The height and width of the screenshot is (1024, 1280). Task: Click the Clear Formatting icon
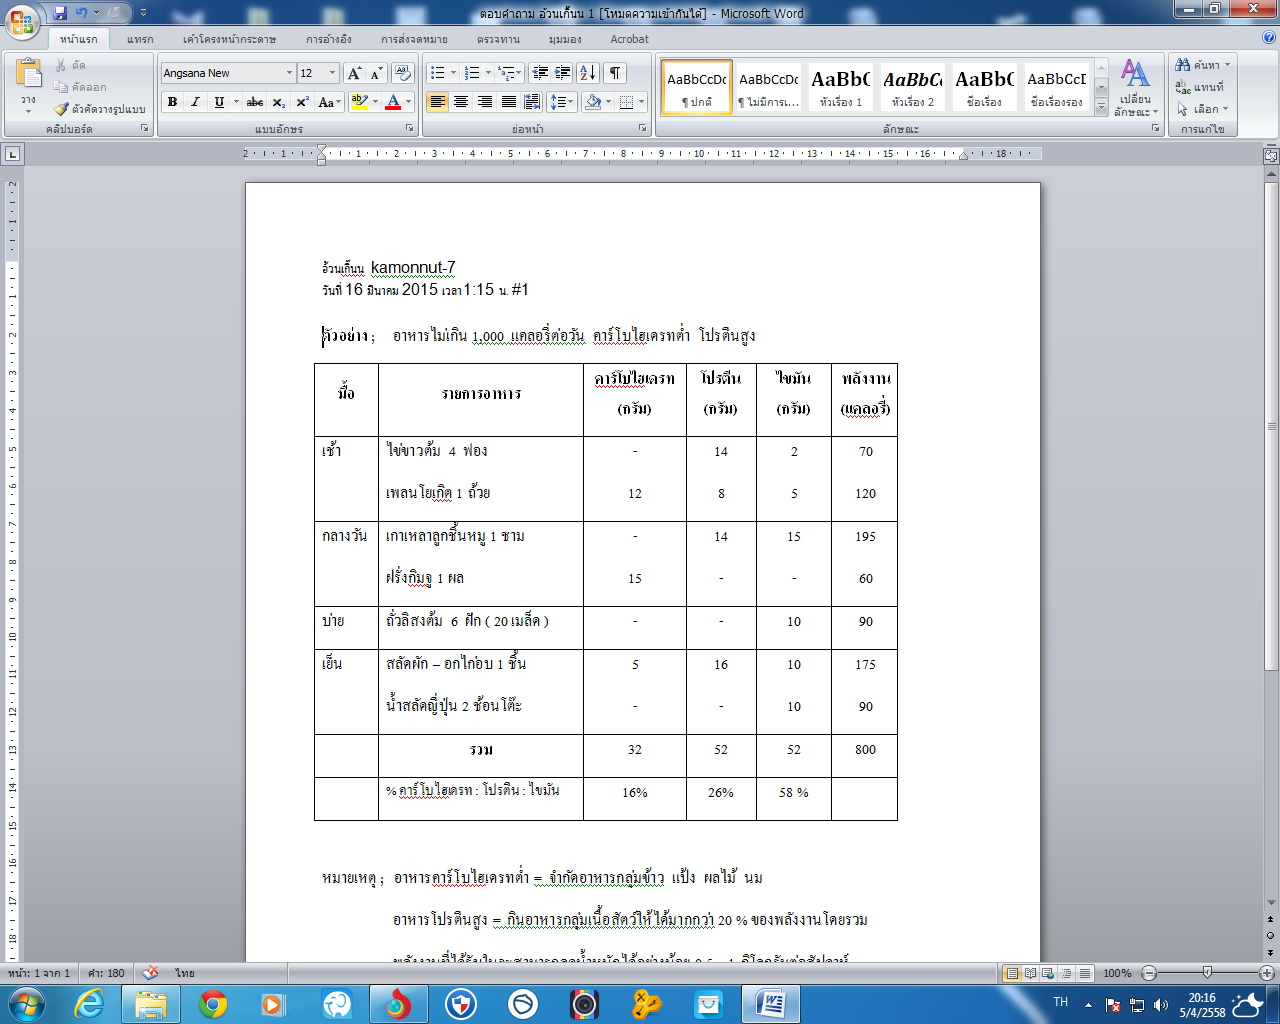tap(403, 73)
